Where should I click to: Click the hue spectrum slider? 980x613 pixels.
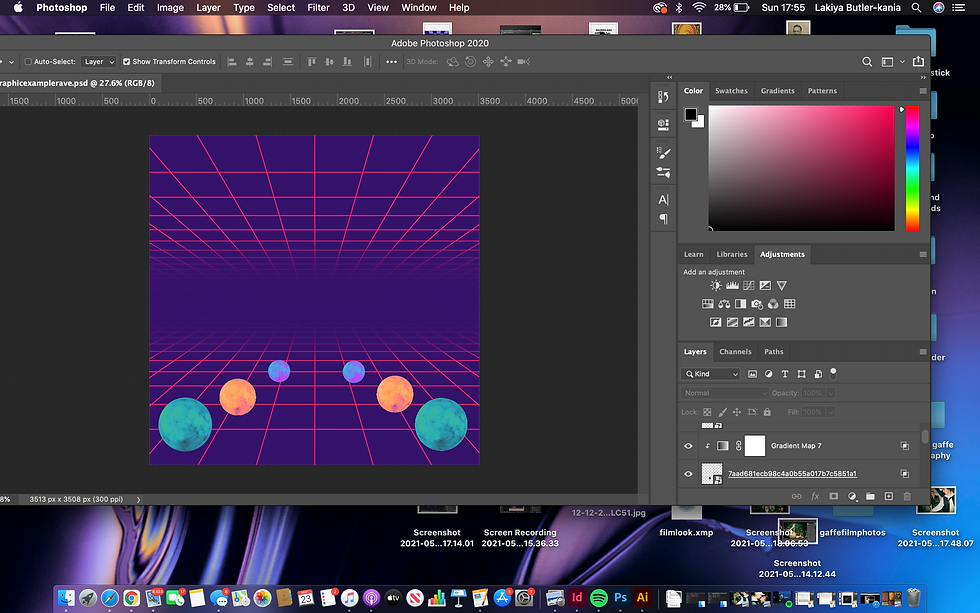pos(912,168)
